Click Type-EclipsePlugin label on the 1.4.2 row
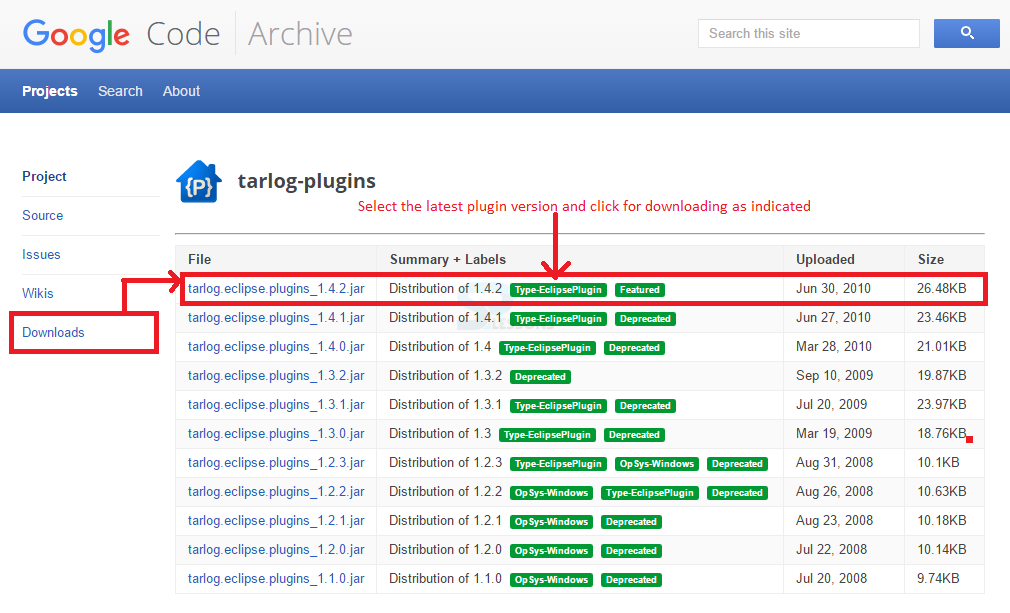 [558, 290]
